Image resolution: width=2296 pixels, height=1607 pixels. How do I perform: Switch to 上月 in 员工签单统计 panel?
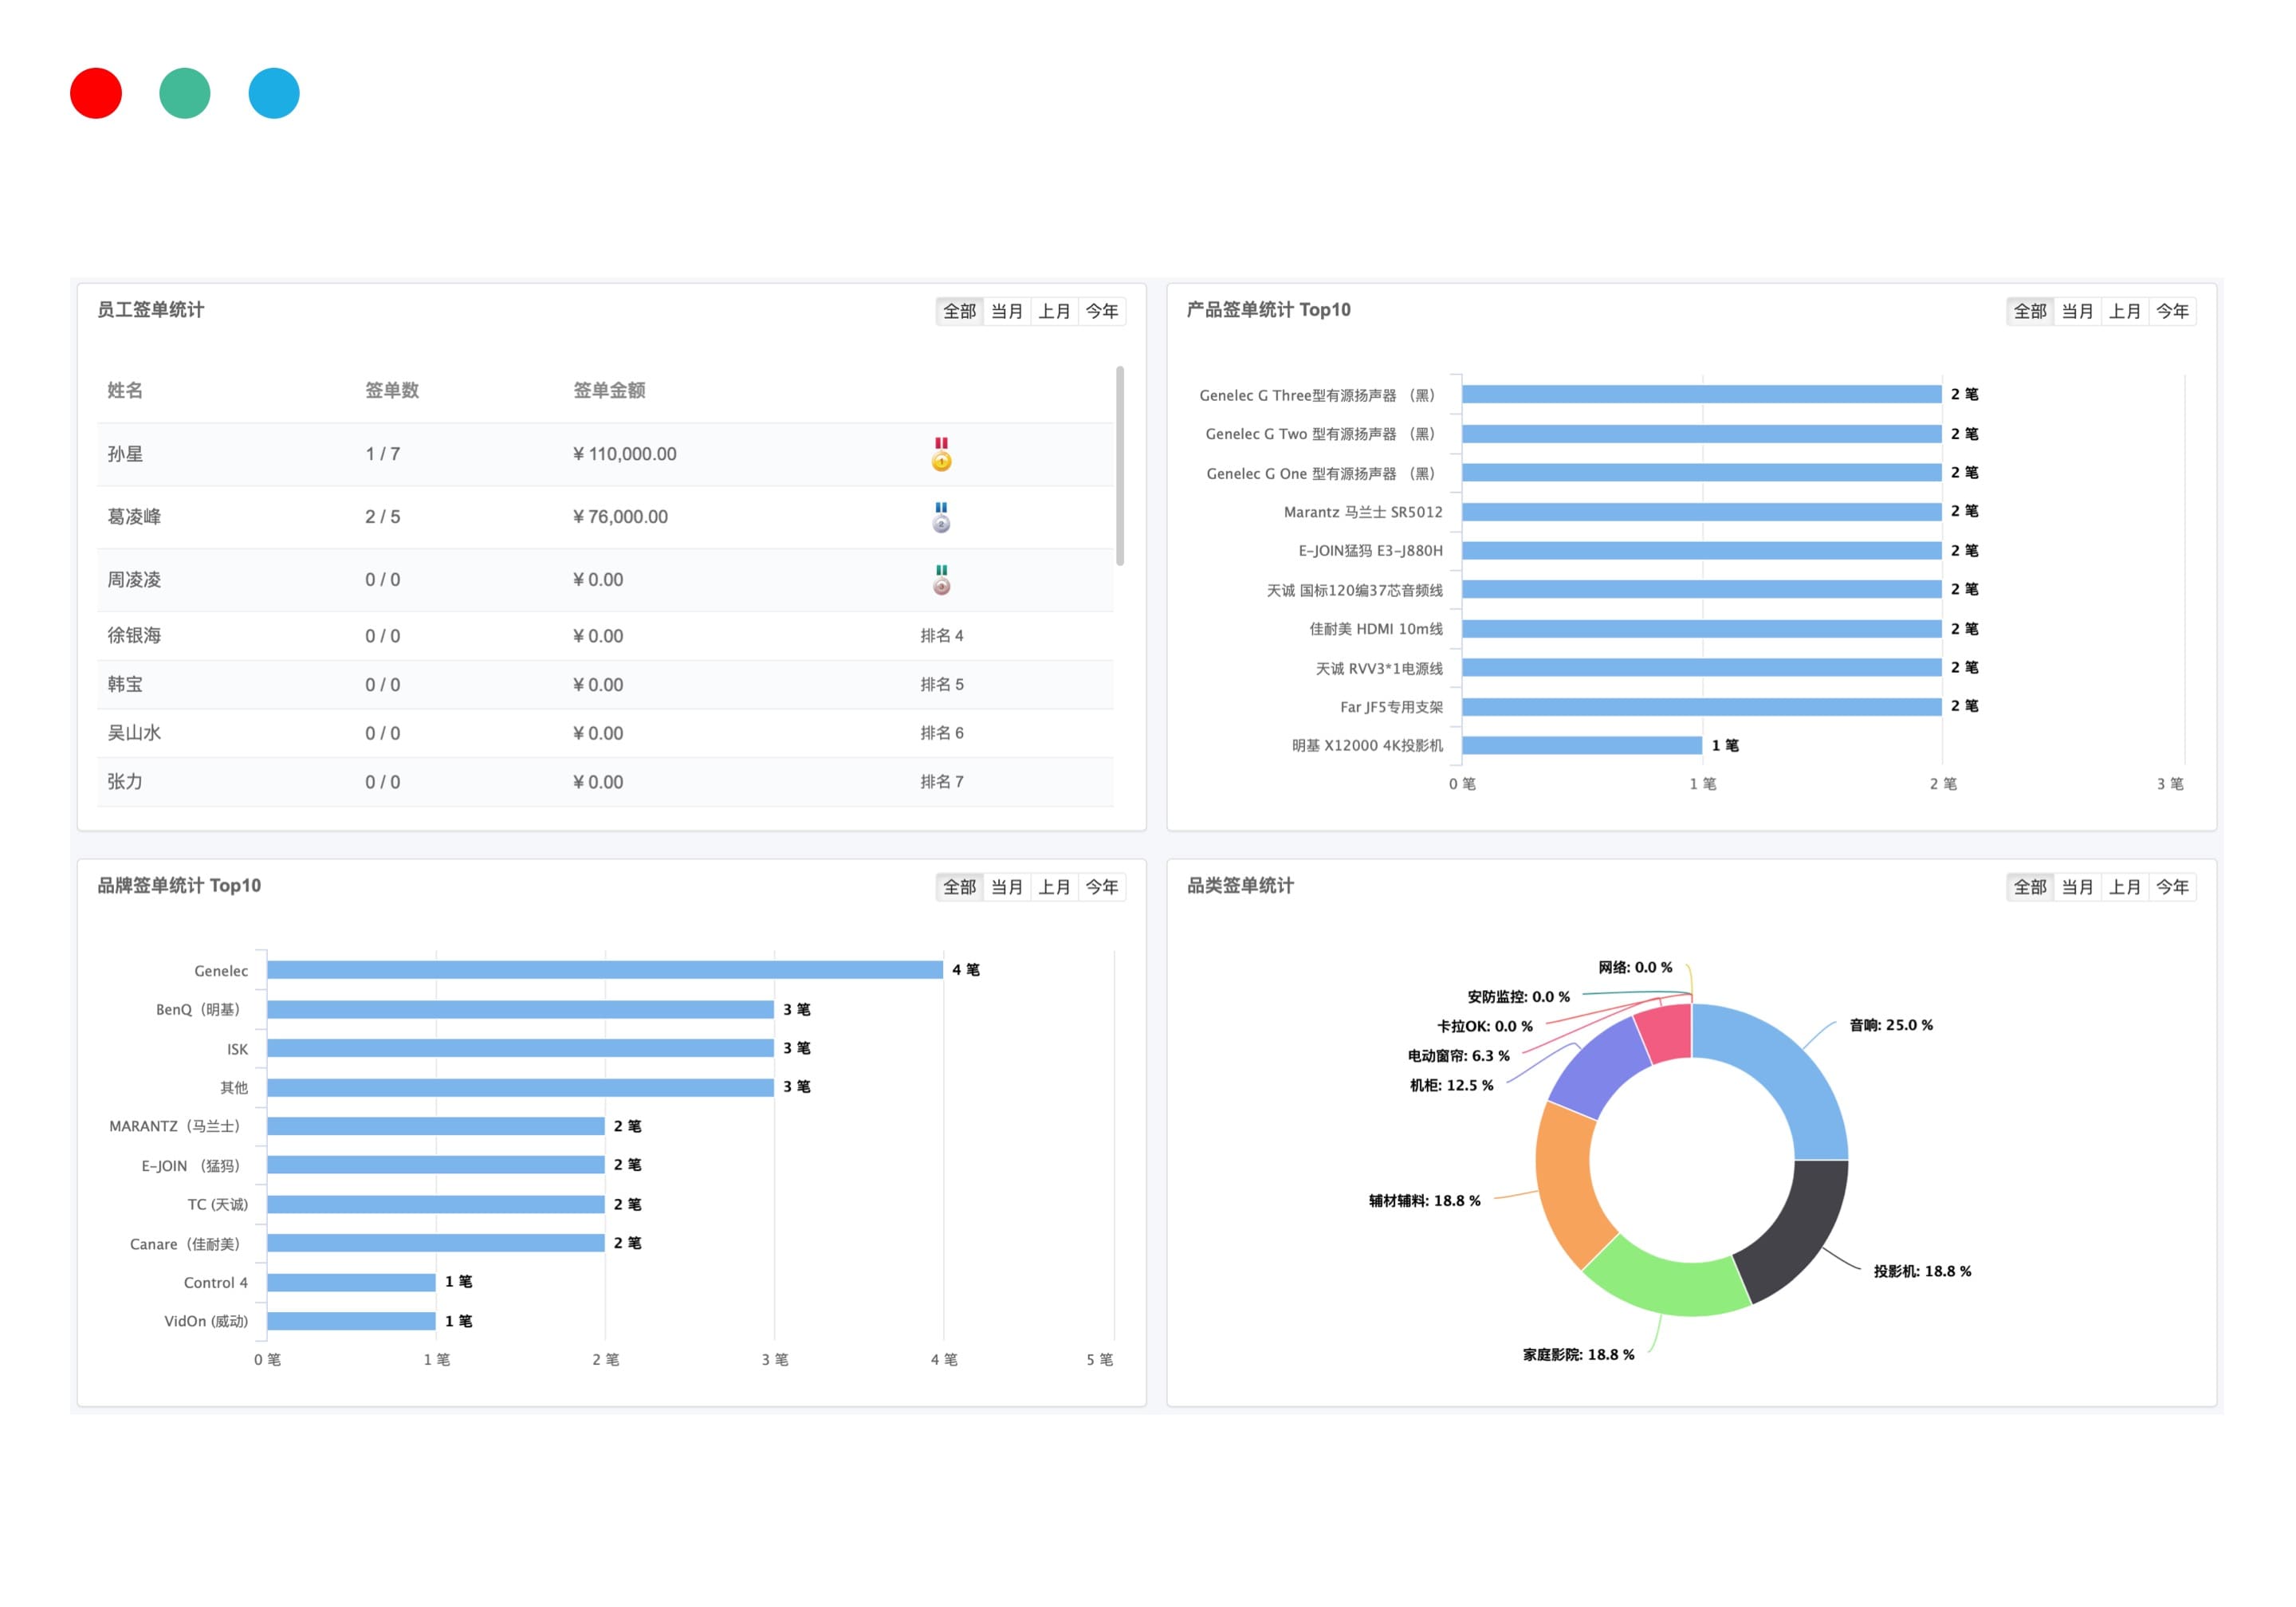1054,311
